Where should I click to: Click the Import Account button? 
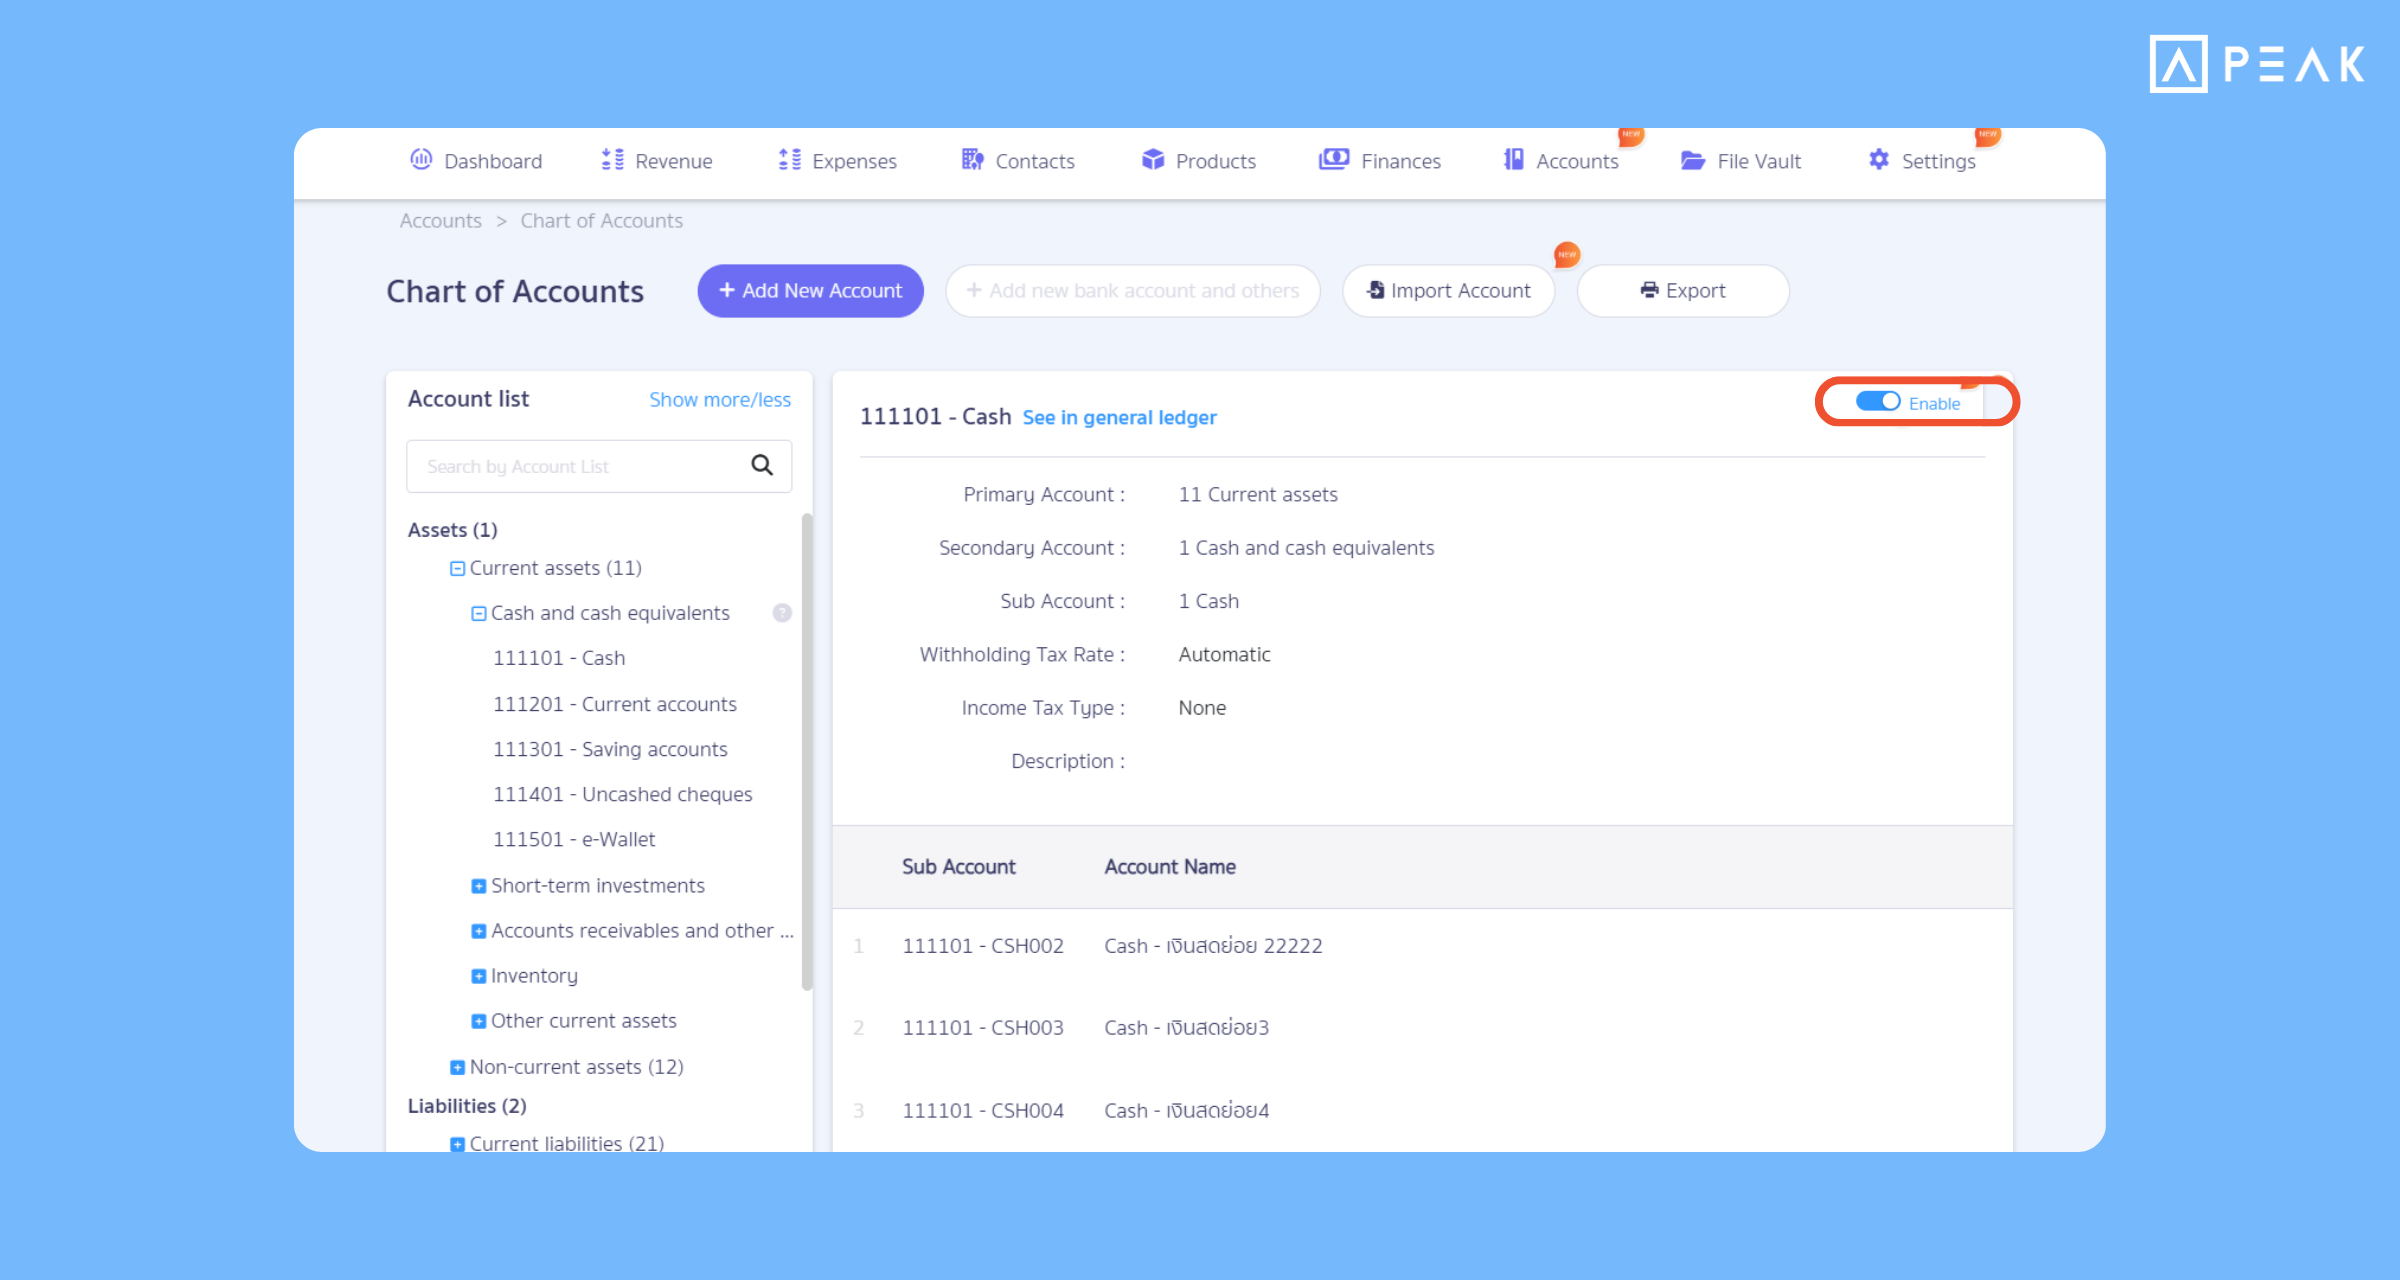click(1448, 291)
